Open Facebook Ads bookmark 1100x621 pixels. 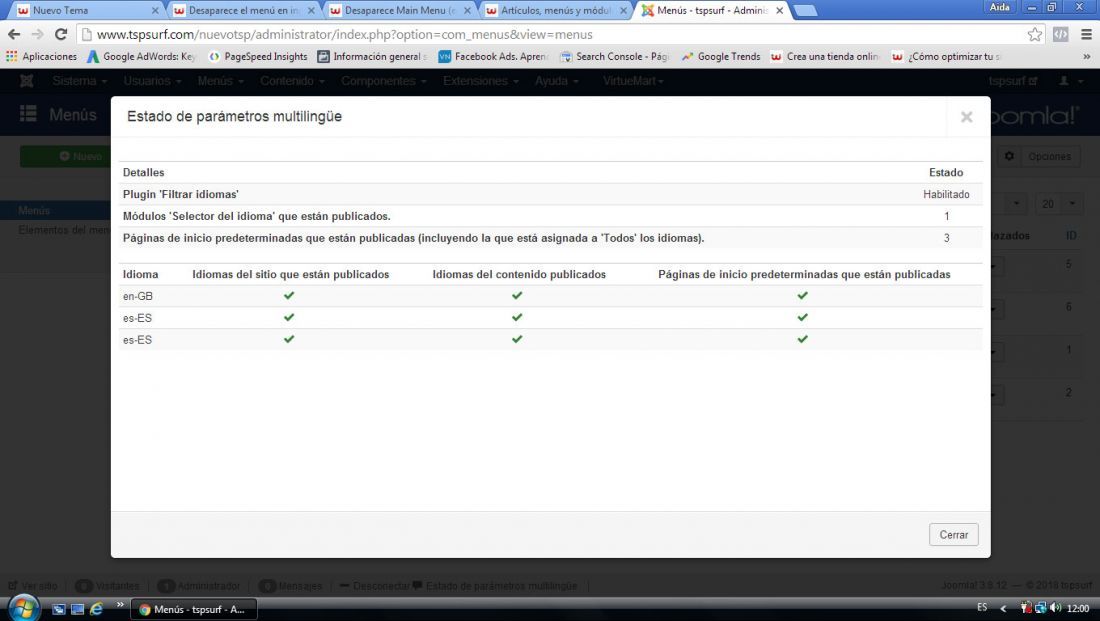pos(493,56)
